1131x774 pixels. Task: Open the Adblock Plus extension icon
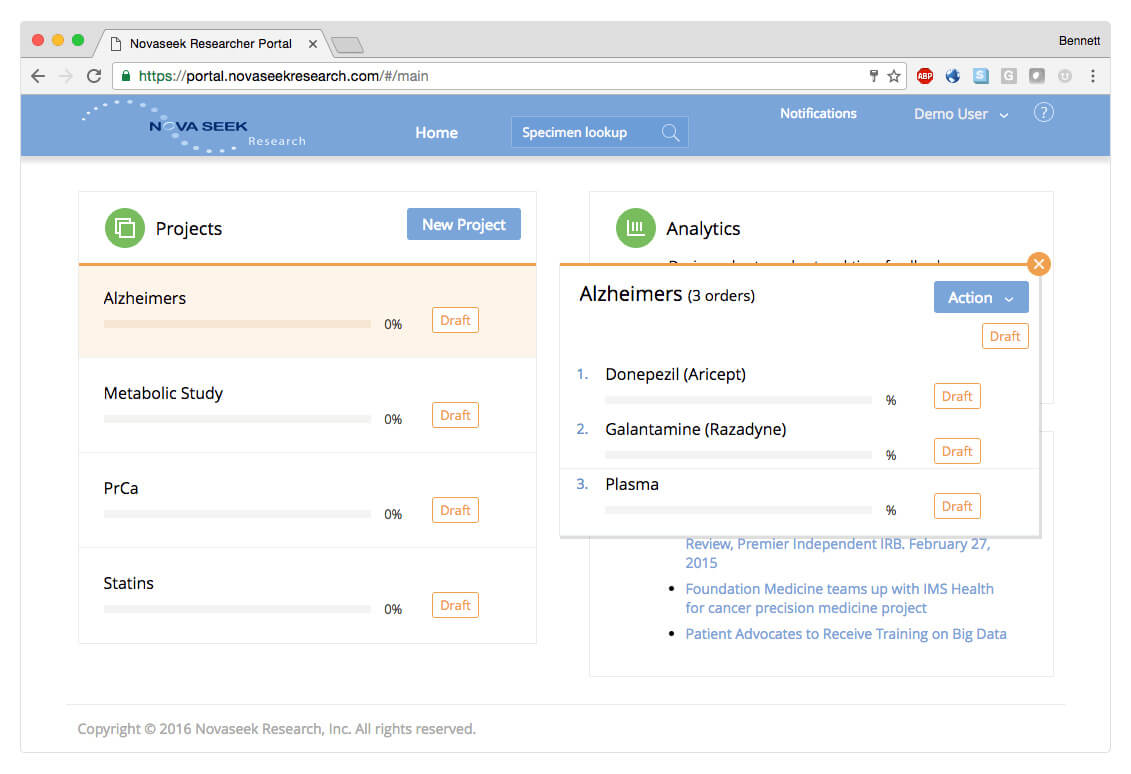click(x=924, y=76)
